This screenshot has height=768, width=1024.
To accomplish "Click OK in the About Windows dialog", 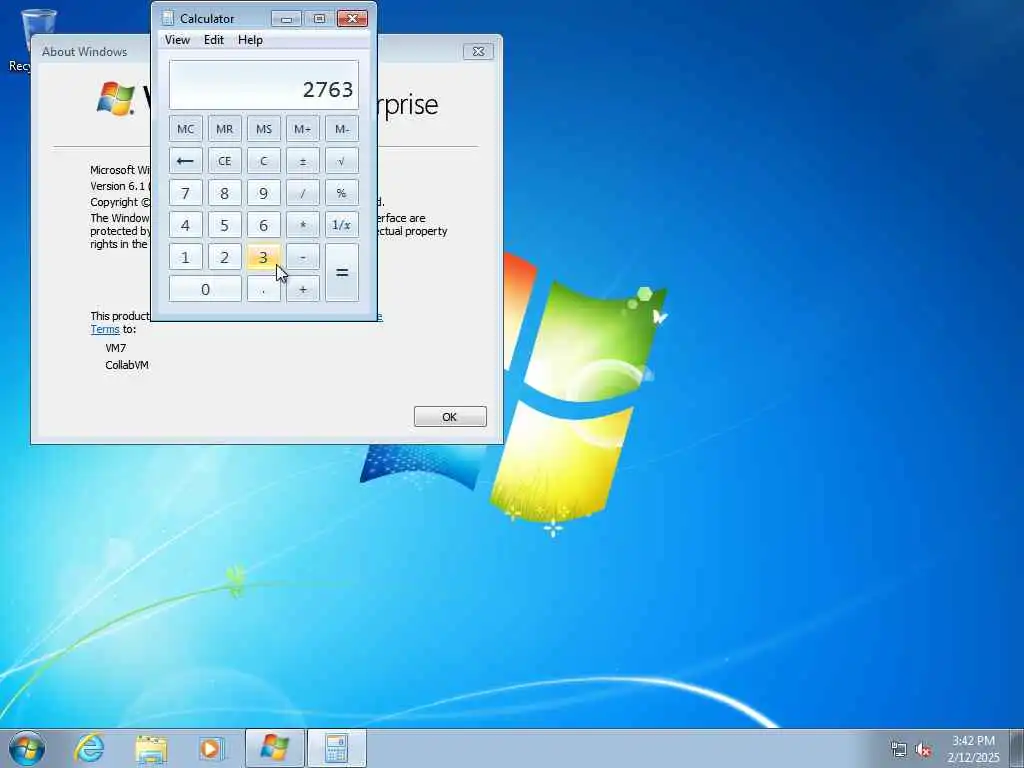I will click(450, 417).
